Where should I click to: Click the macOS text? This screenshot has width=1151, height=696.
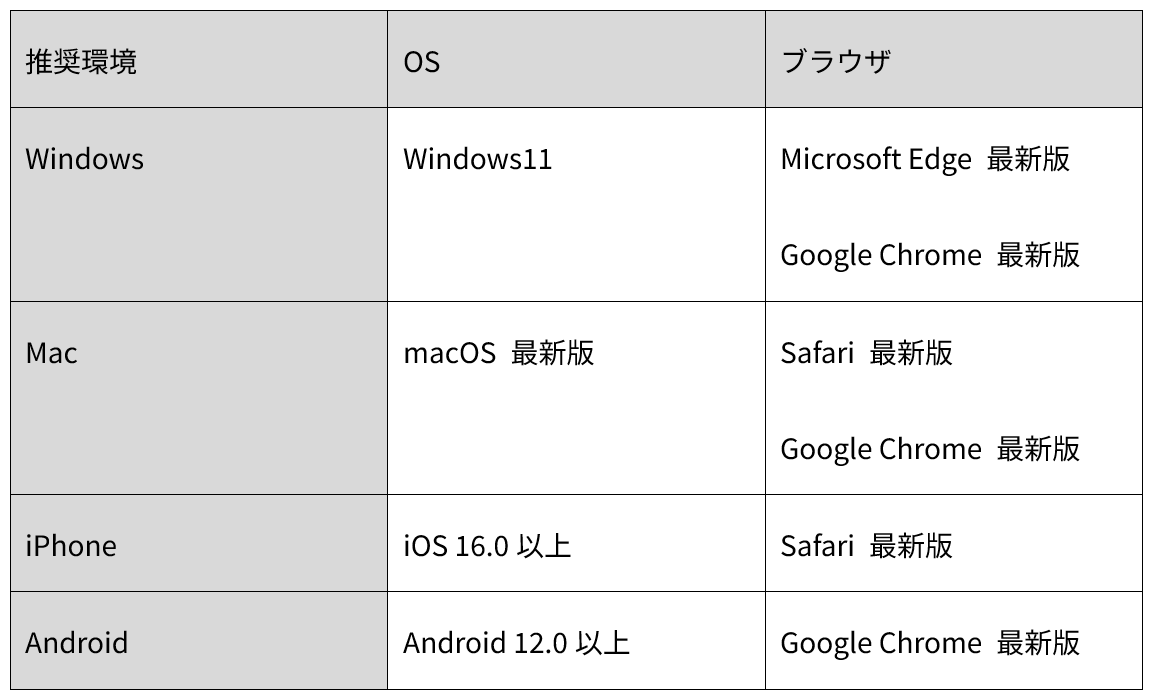point(449,353)
